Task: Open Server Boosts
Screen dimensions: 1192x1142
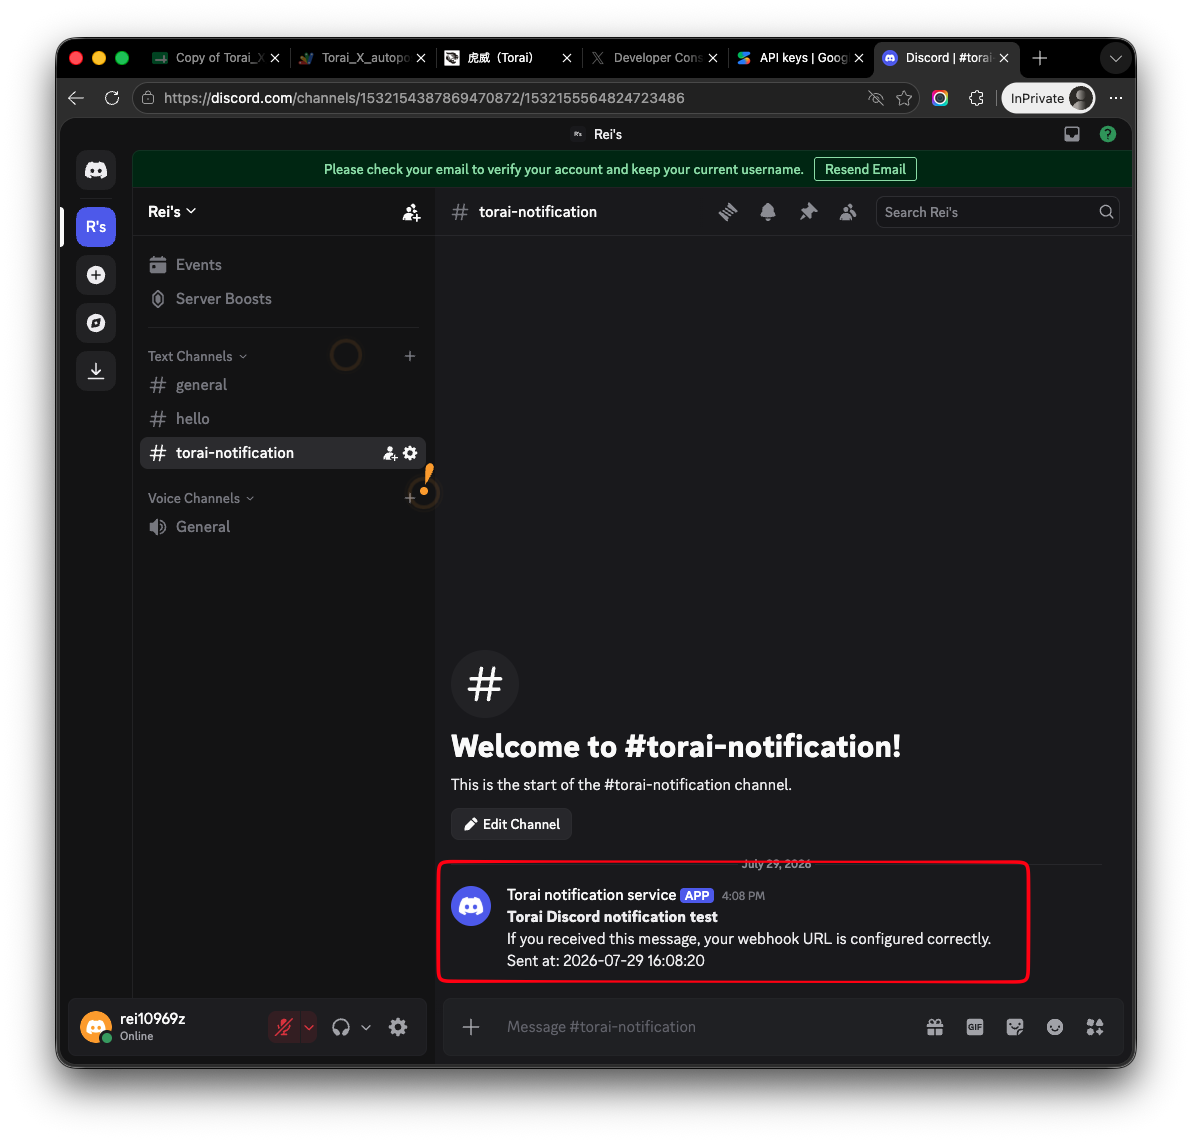Action: 283,299
